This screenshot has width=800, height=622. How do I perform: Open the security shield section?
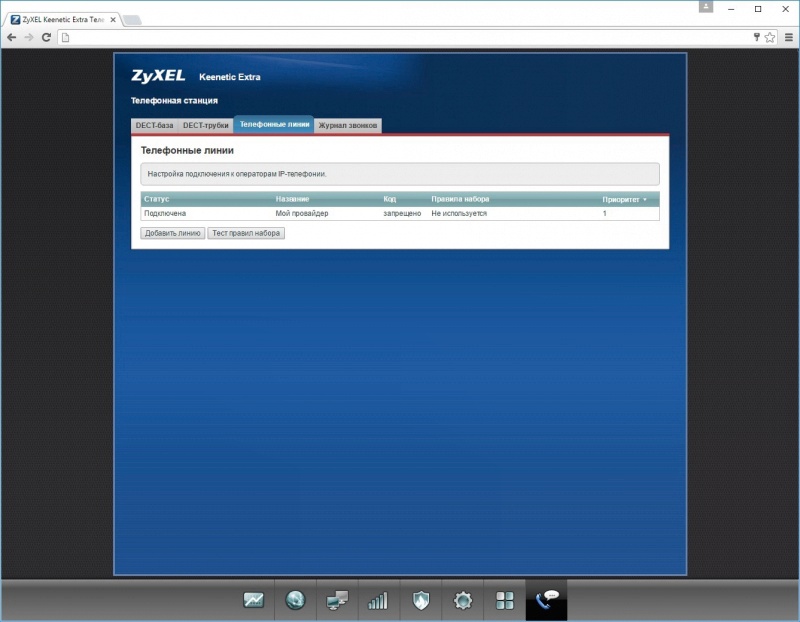[x=420, y=600]
